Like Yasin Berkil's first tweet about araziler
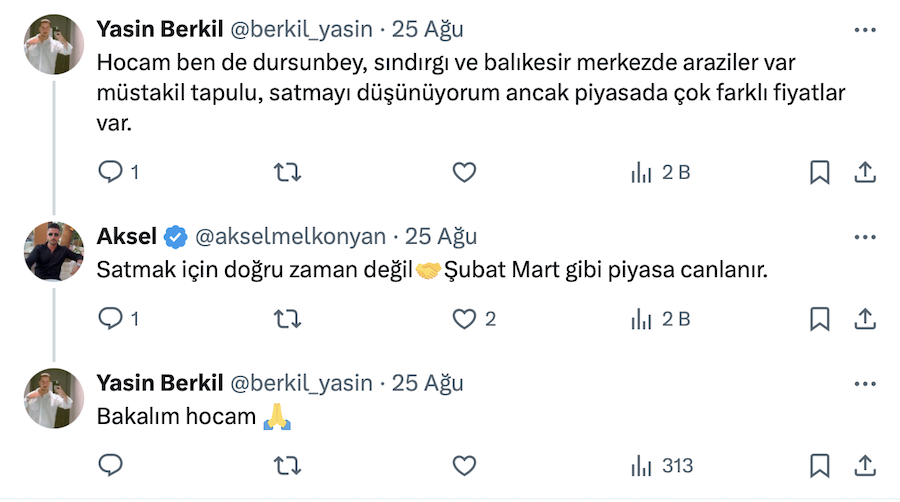The image size is (900, 502). click(x=464, y=173)
